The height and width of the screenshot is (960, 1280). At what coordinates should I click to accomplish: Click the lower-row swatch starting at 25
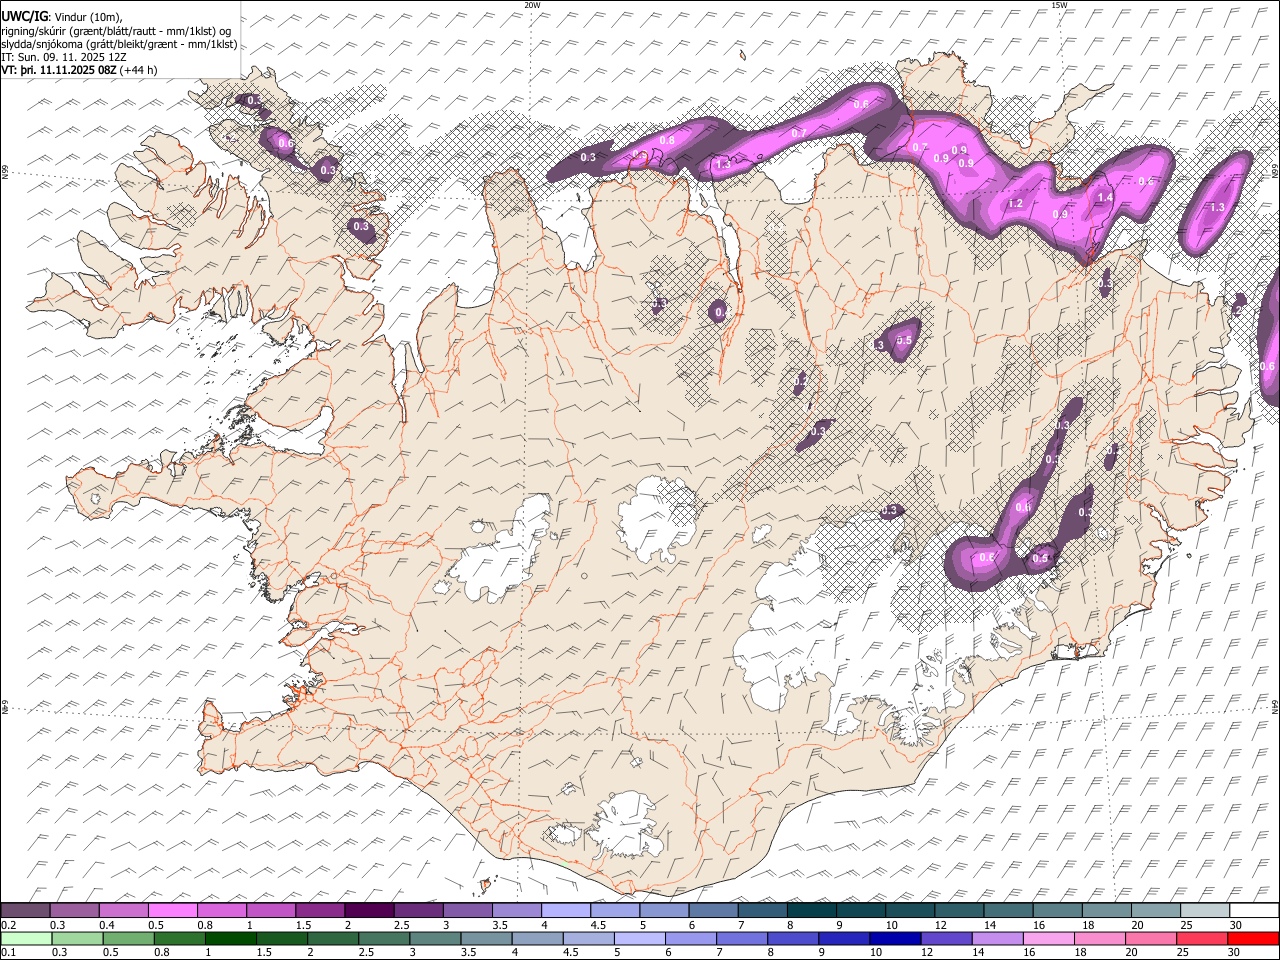(1201, 938)
